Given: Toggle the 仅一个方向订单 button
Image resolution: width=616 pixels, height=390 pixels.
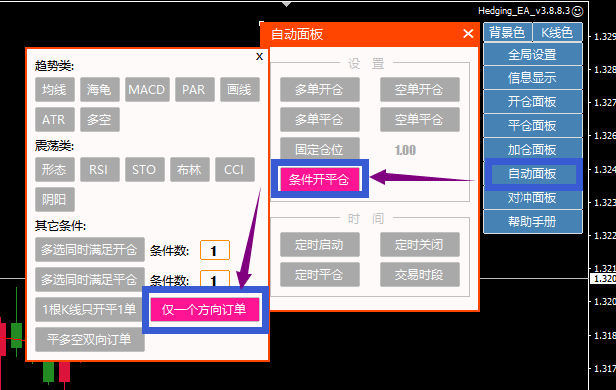Looking at the screenshot, I should pyautogui.click(x=205, y=309).
